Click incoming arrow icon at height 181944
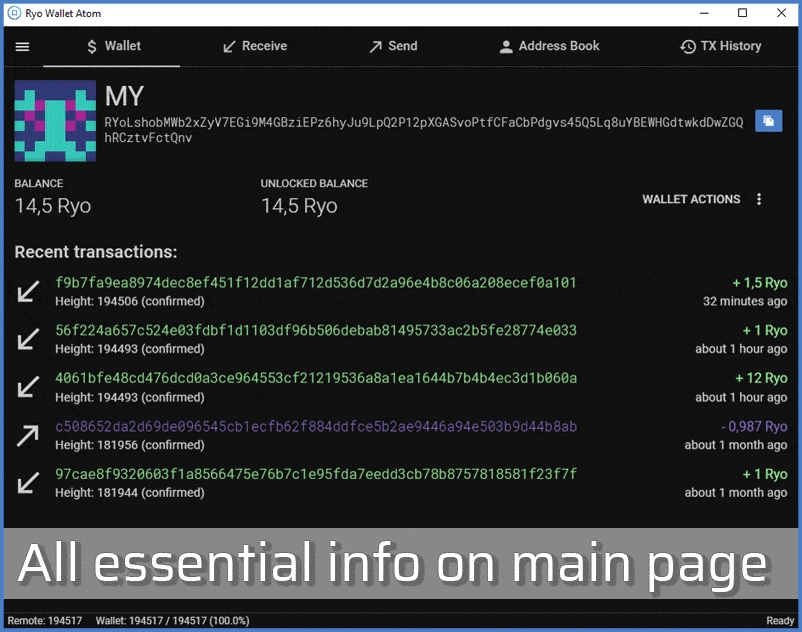Image resolution: width=802 pixels, height=632 pixels. (x=28, y=483)
